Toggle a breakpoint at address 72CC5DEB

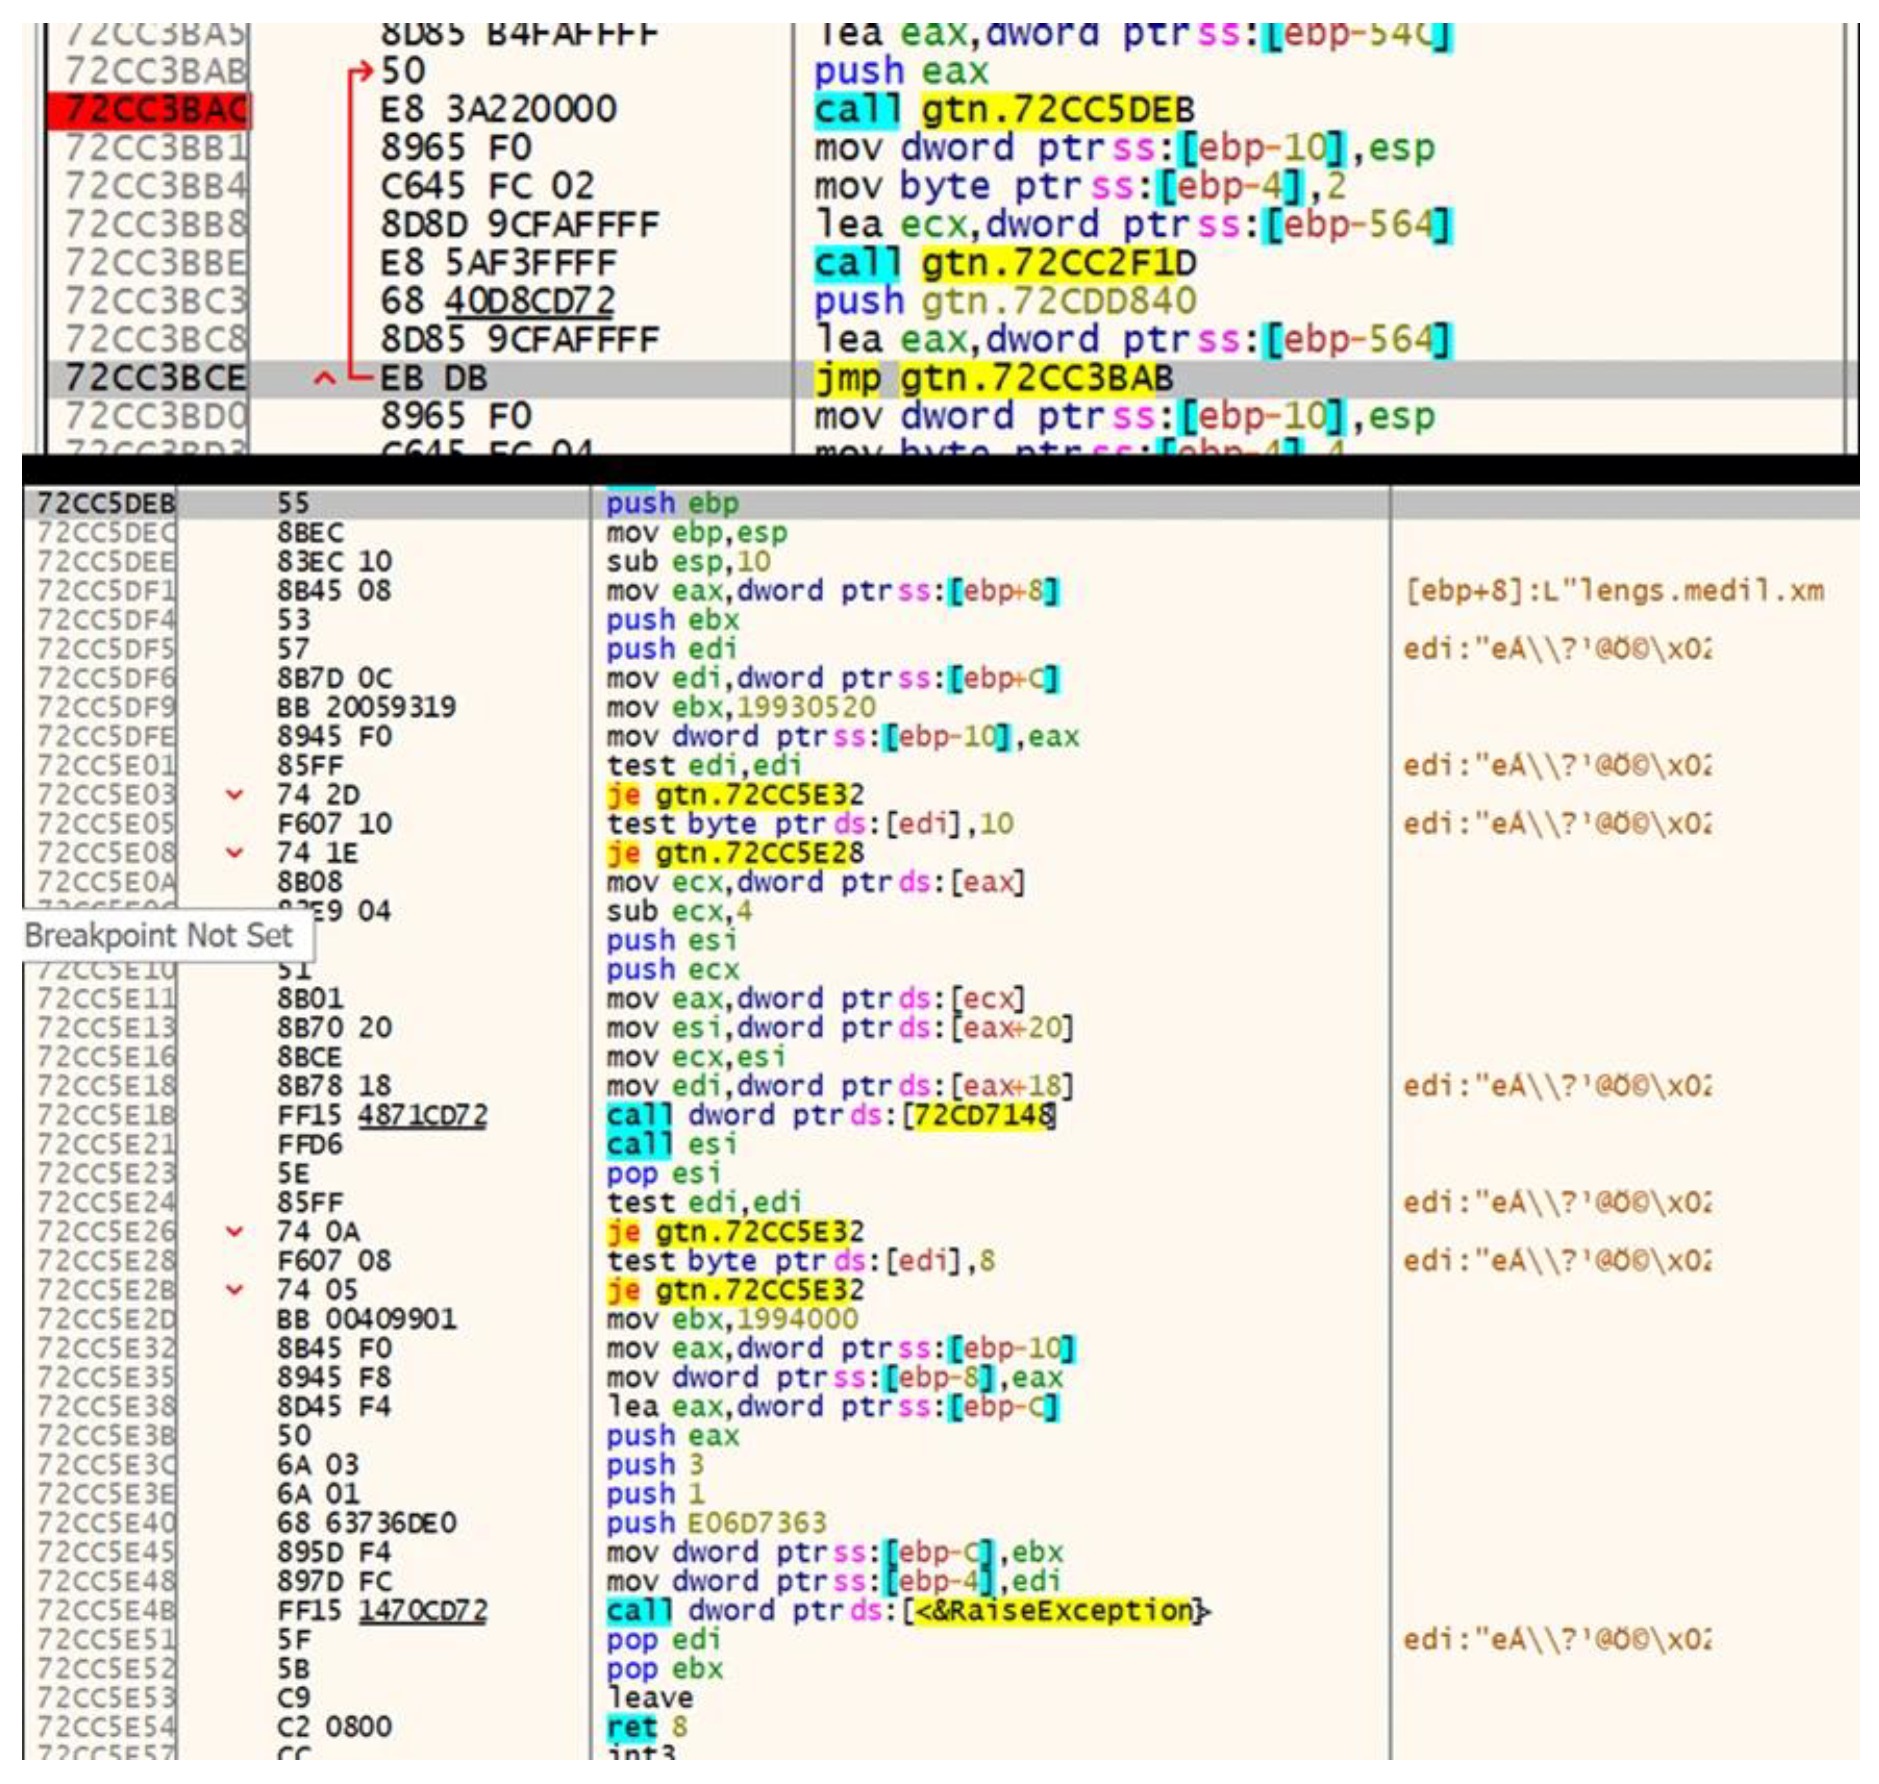(105, 503)
